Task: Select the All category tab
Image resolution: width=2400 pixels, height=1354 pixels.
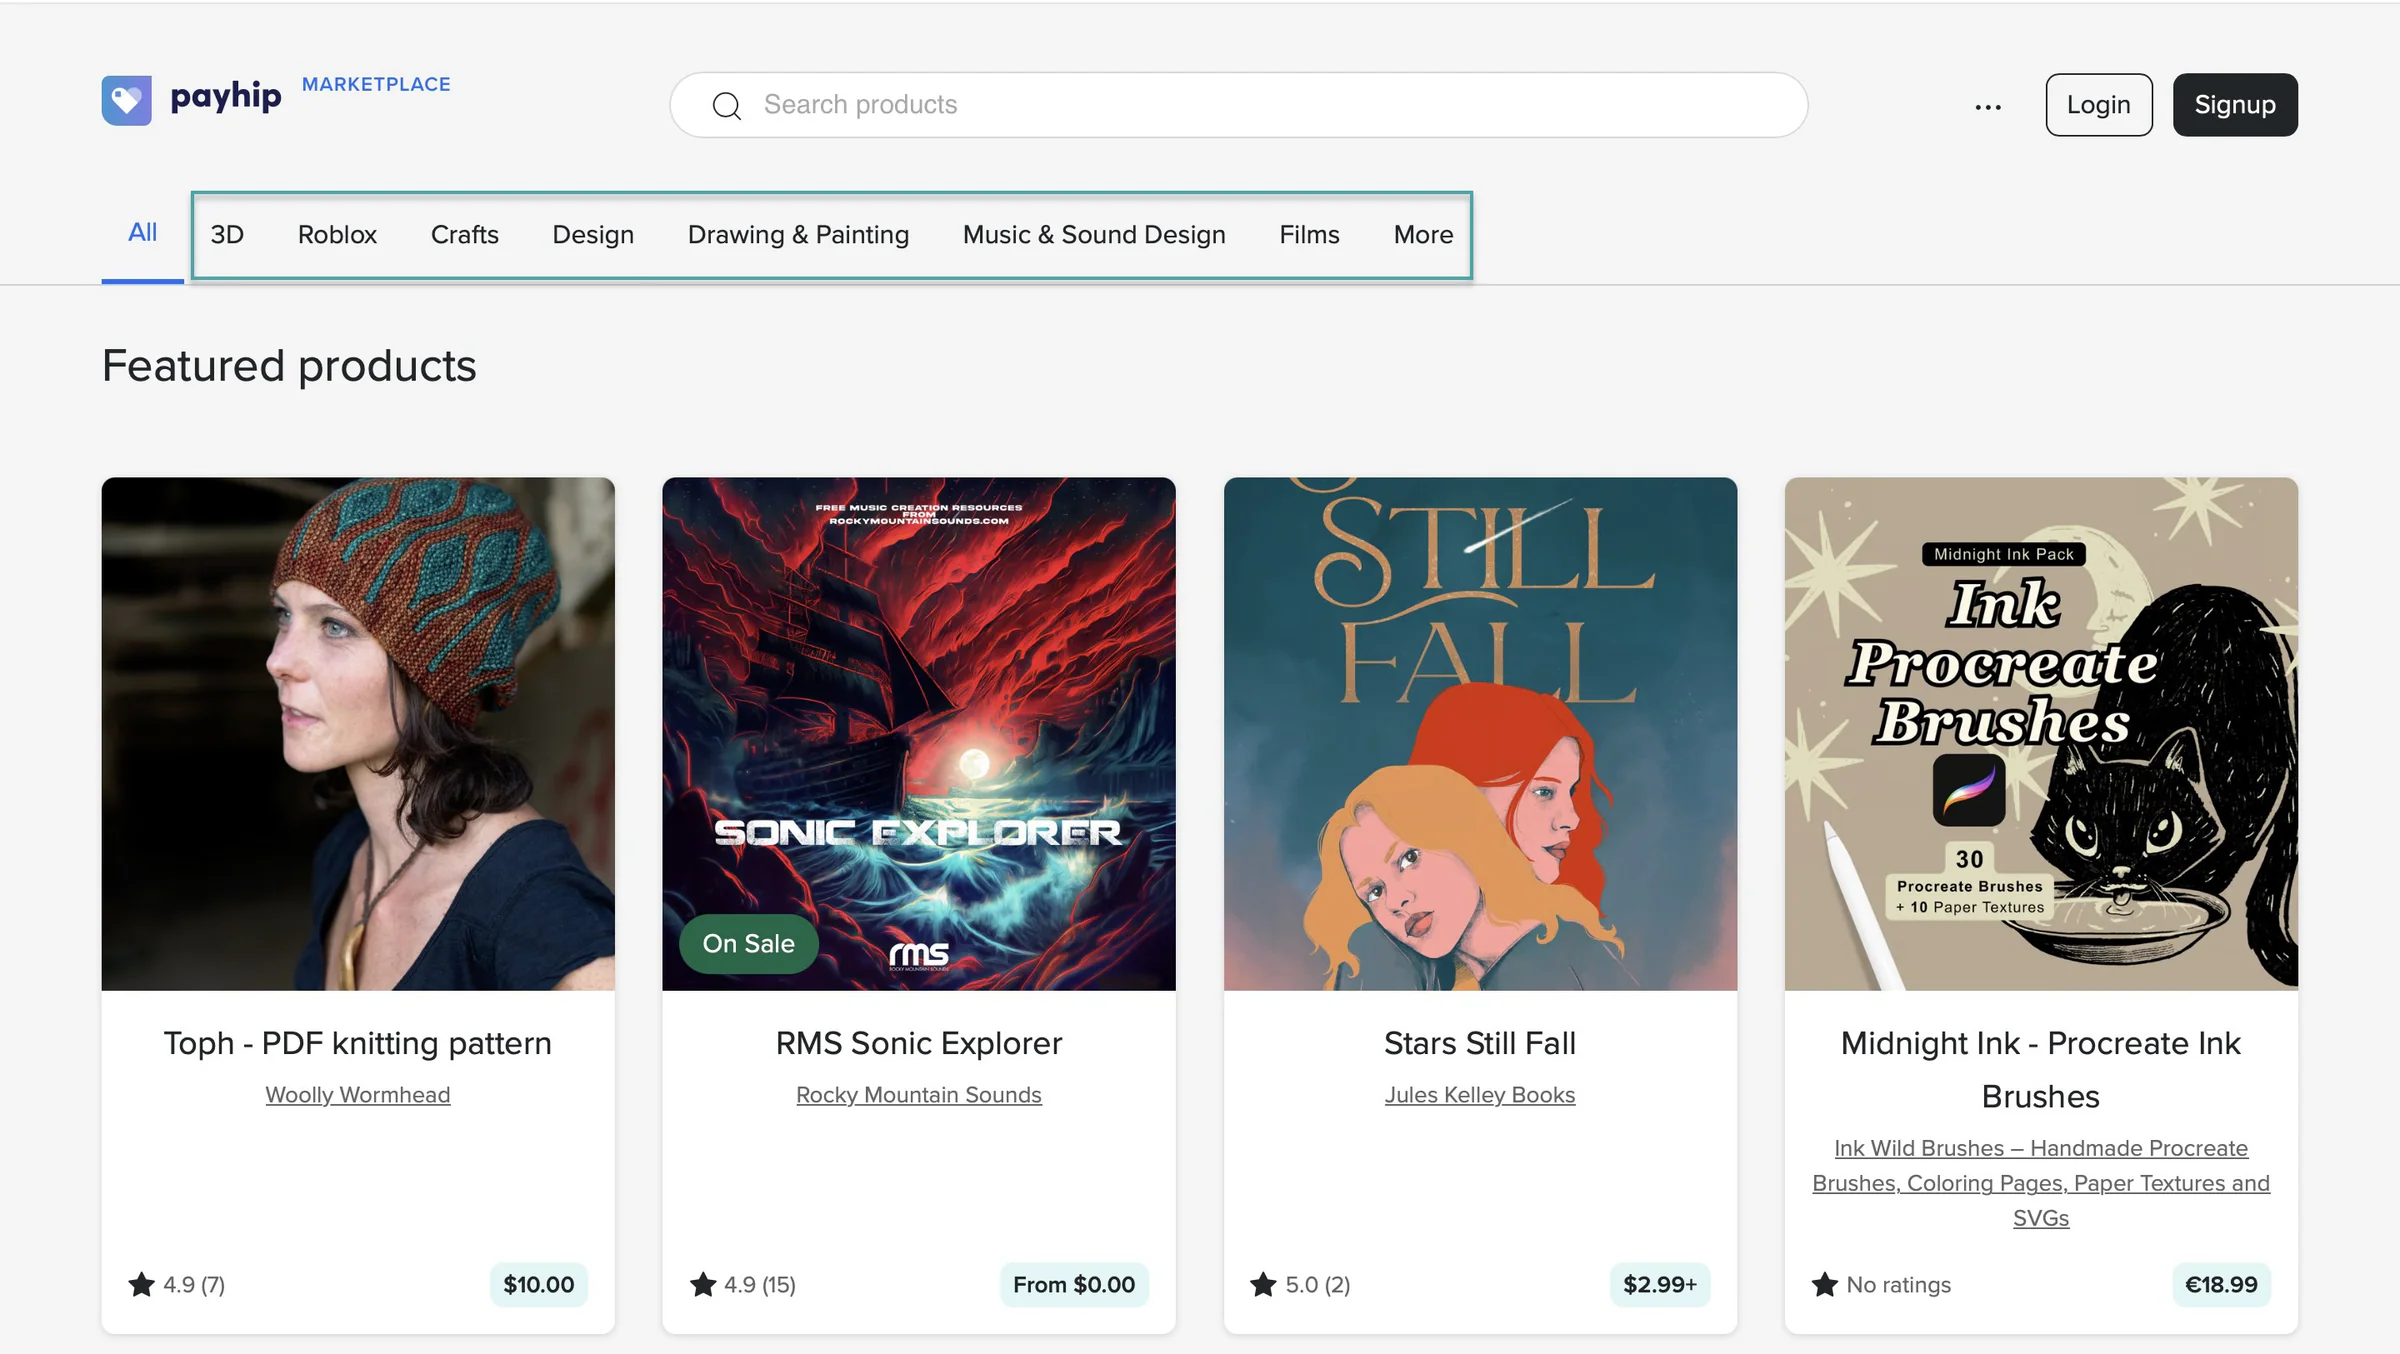Action: [142, 233]
